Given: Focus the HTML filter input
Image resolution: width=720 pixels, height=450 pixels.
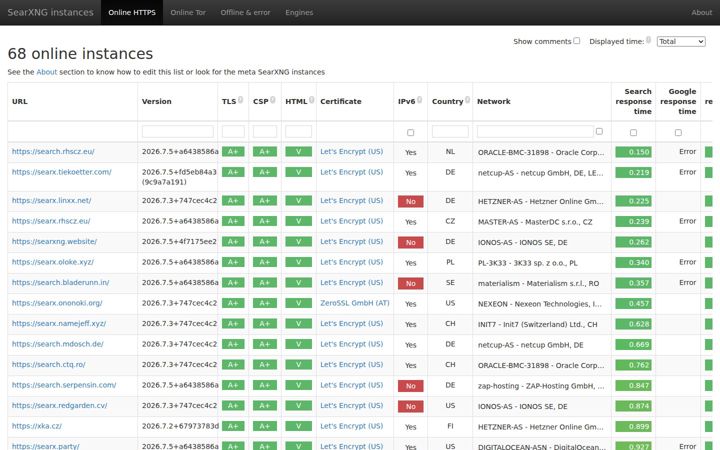Looking at the screenshot, I should (x=298, y=132).
